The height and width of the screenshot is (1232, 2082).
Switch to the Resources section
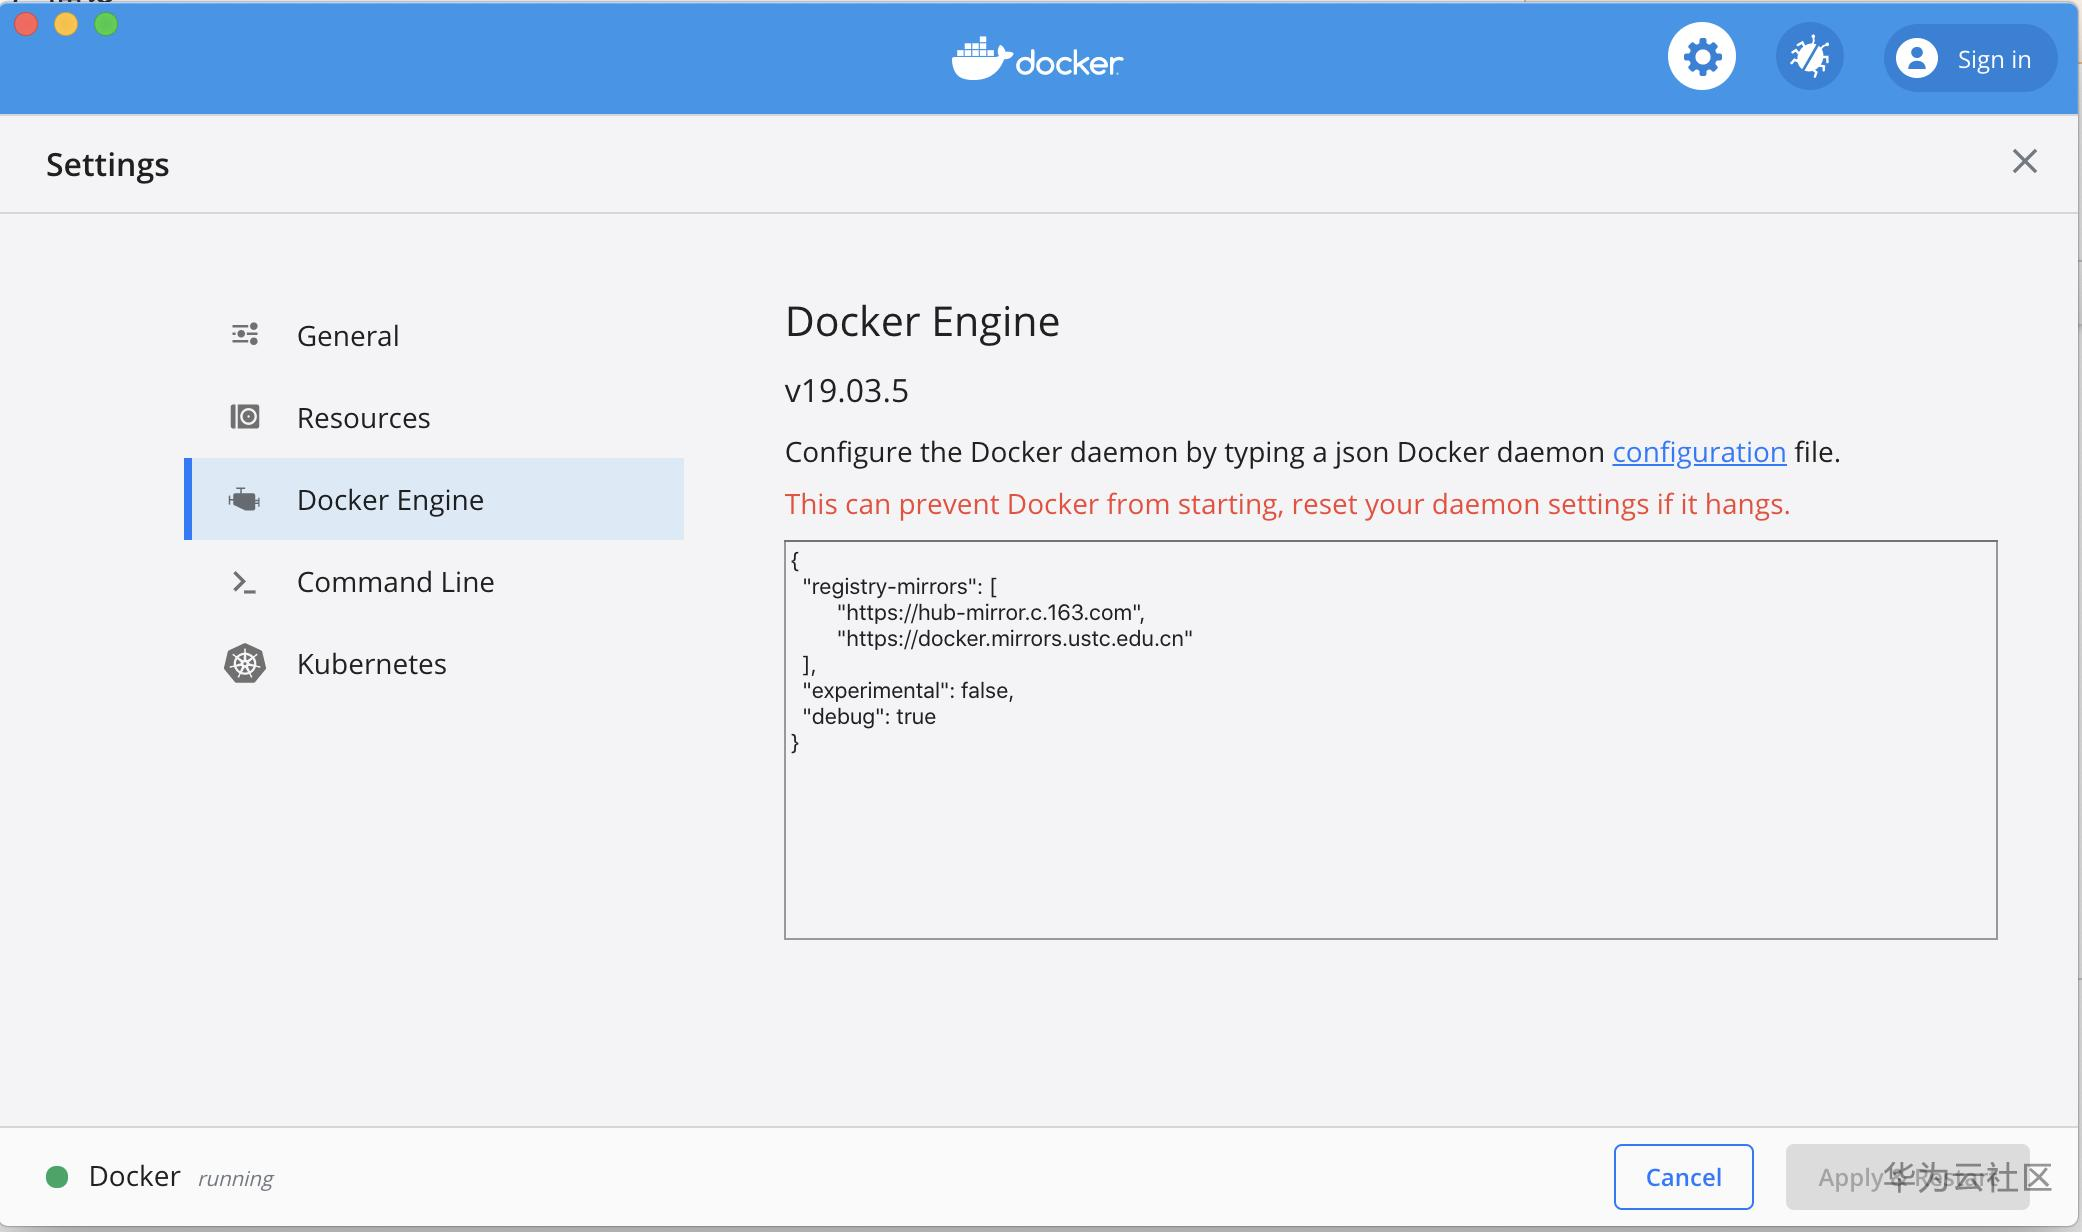(x=363, y=418)
